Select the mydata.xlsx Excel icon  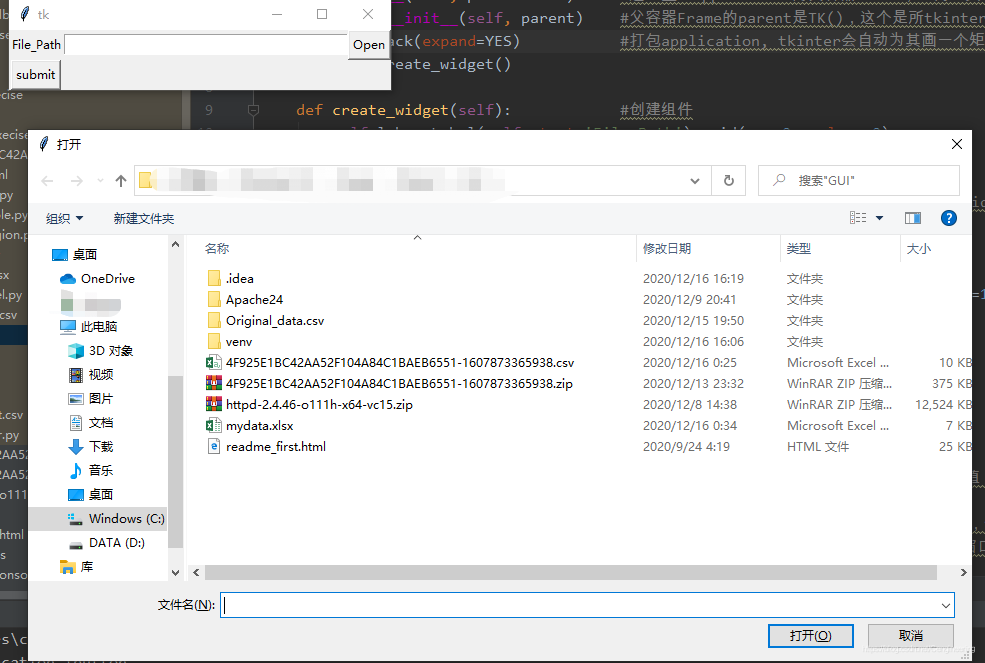click(214, 425)
